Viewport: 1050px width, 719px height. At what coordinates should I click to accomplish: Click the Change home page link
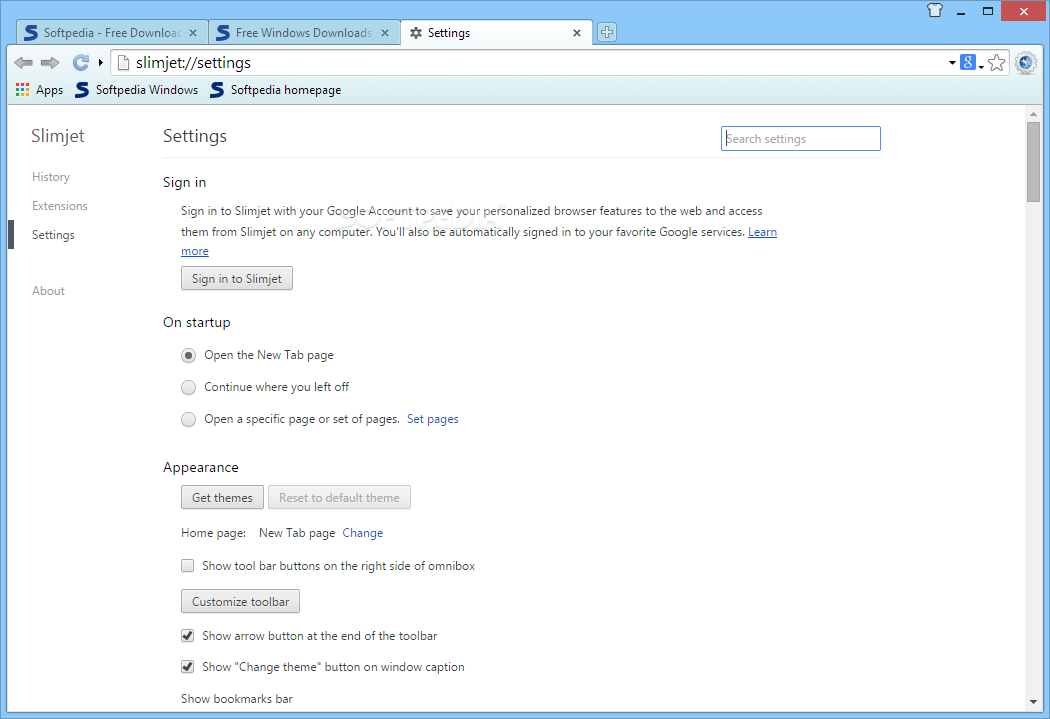tap(362, 533)
